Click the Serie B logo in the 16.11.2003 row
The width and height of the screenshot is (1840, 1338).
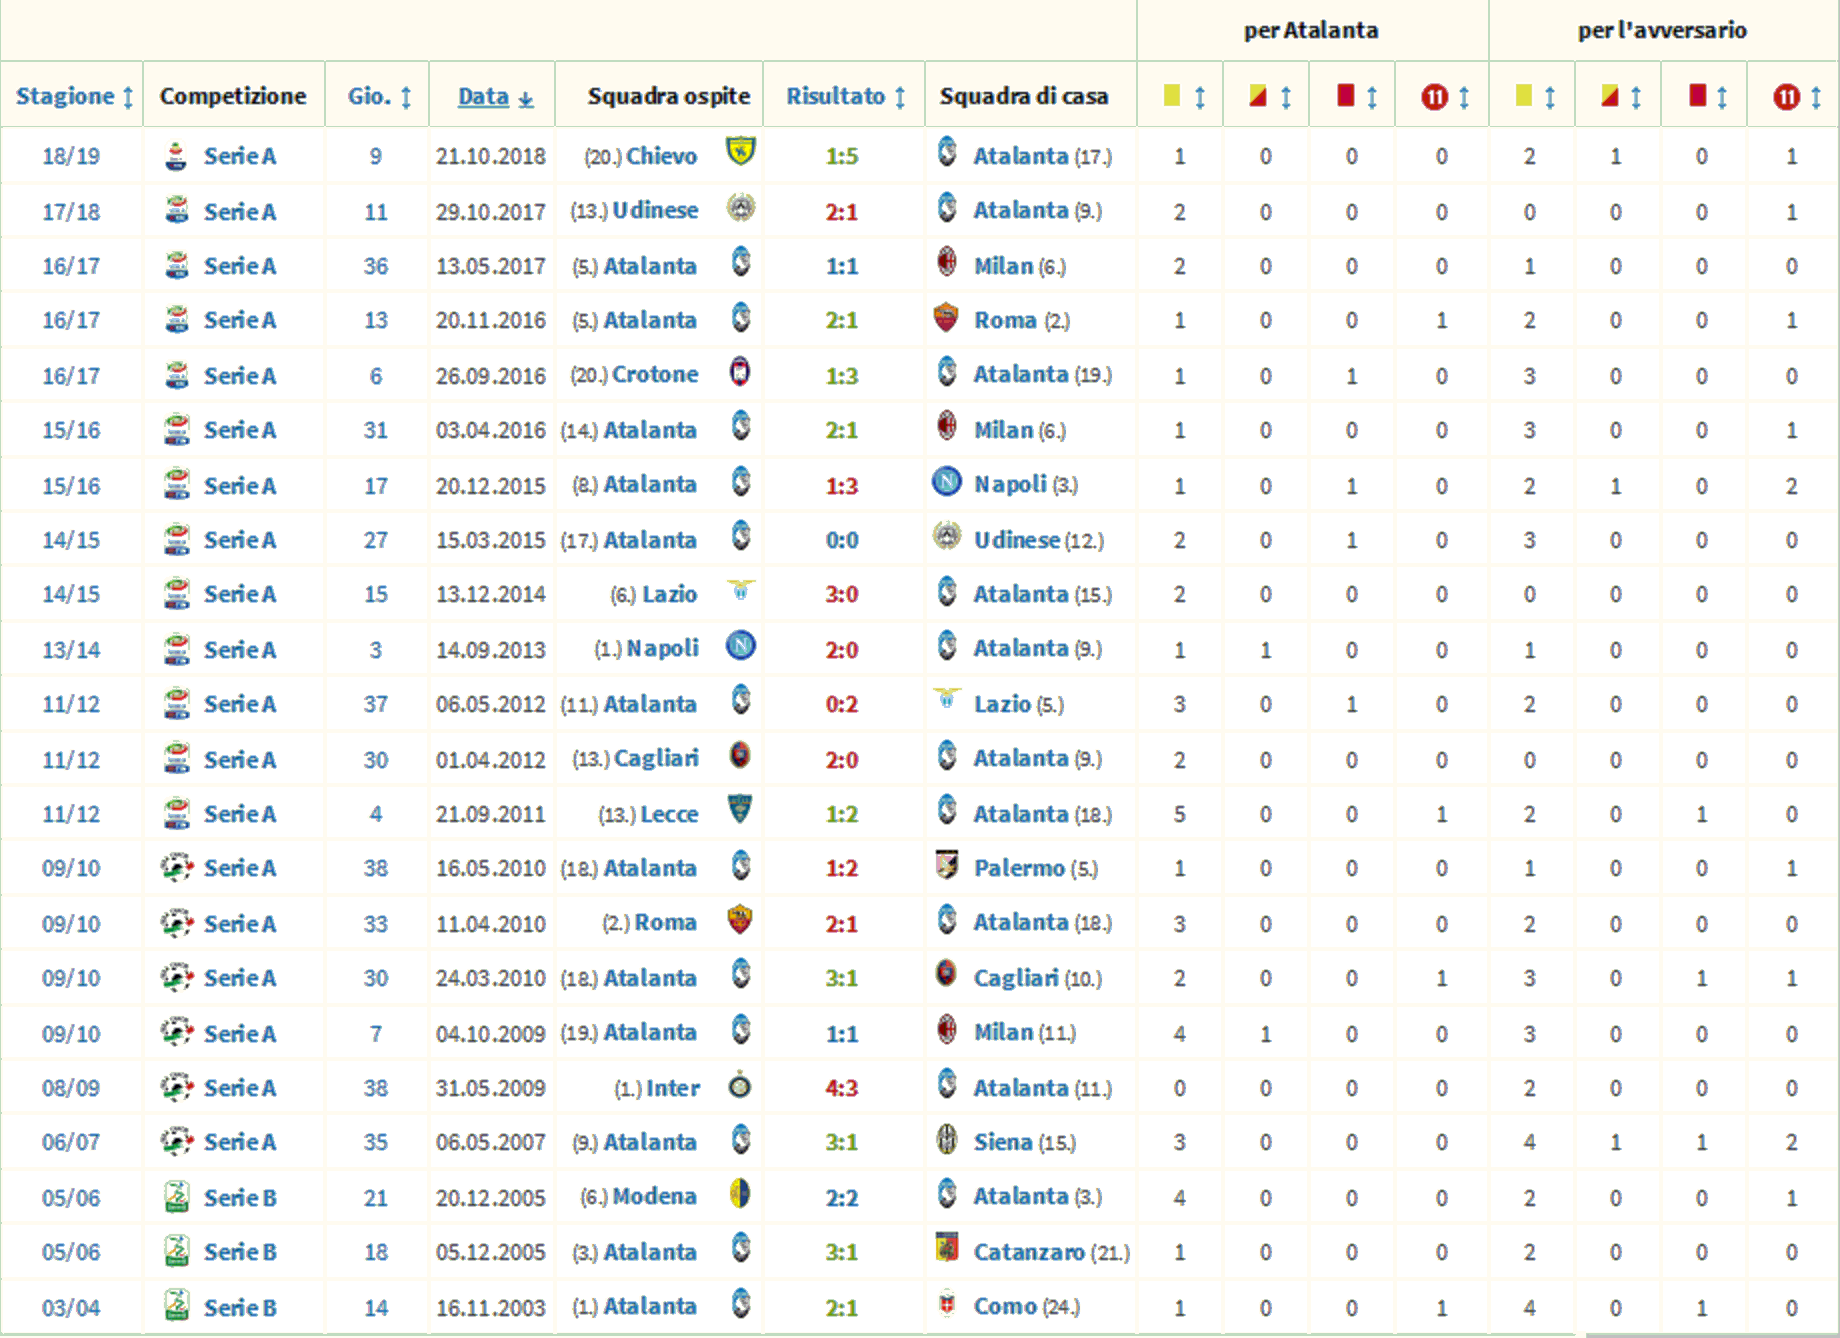point(177,1306)
